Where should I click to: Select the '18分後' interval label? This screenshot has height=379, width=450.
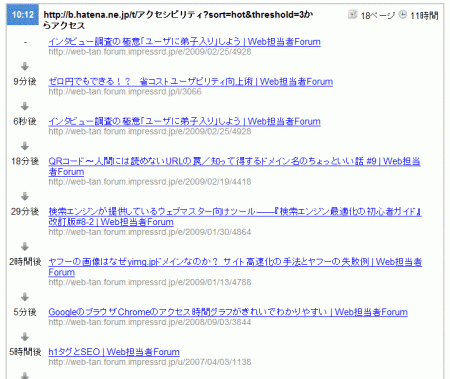[25, 161]
